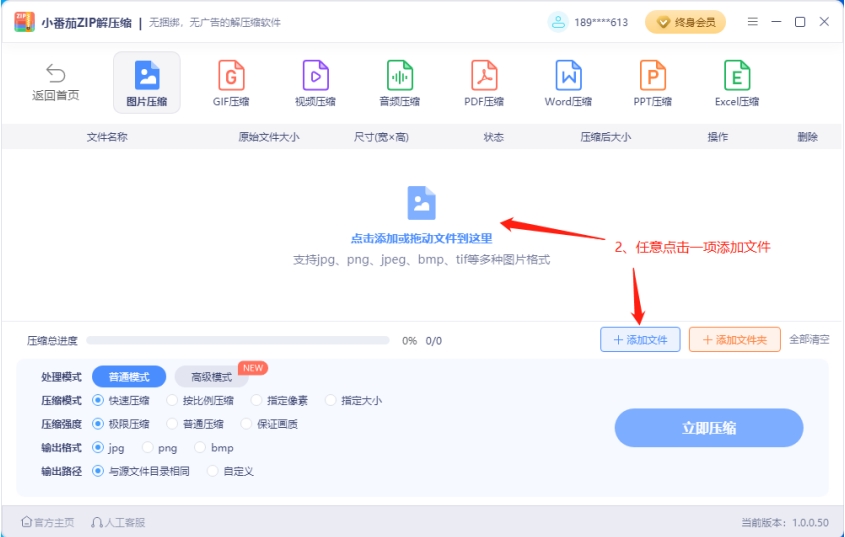
Task: Select the 普通压缩 compression strength
Action: coord(173,424)
